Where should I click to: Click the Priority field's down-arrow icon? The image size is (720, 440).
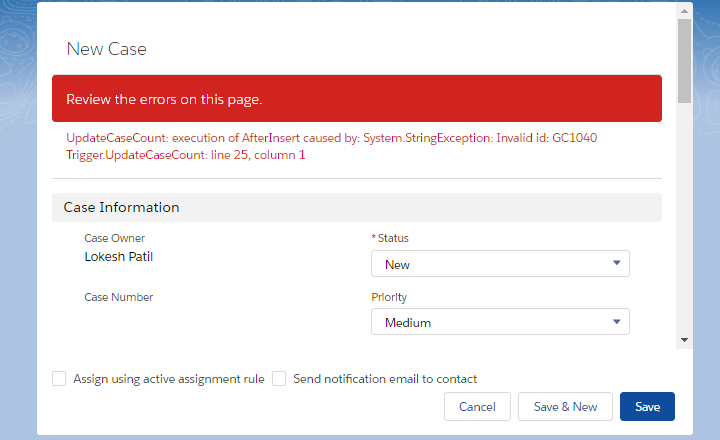[x=617, y=322]
